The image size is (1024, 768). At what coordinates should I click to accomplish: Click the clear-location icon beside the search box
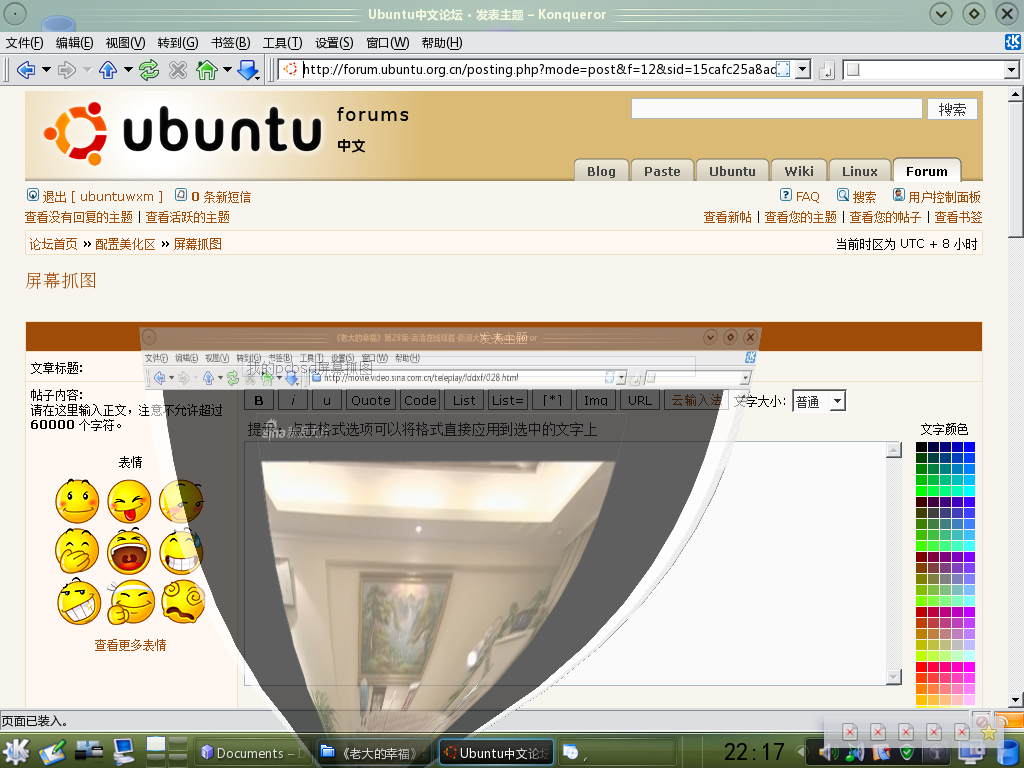(x=826, y=69)
